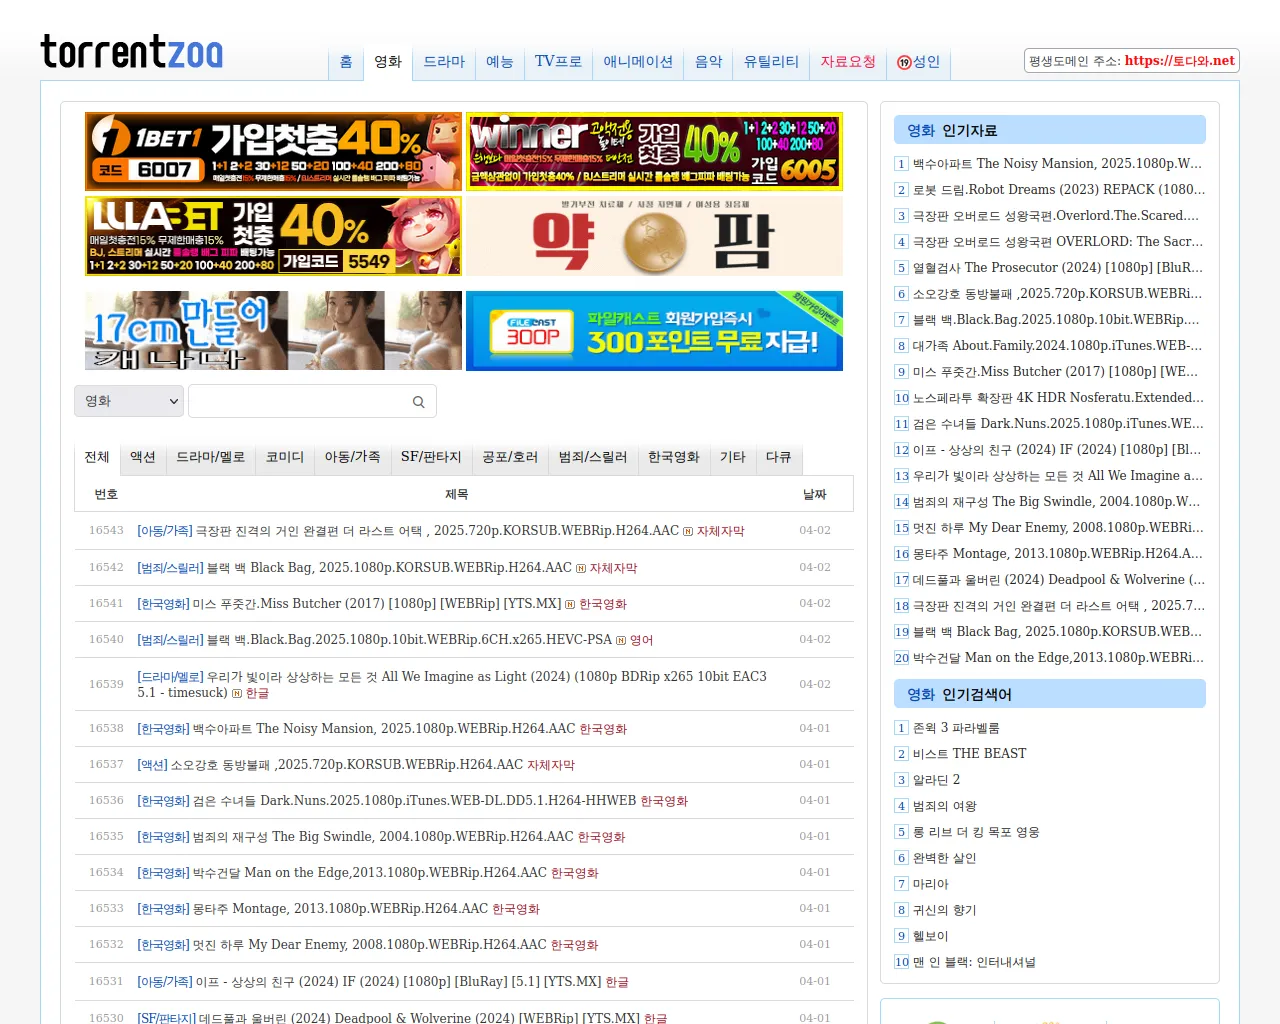1280x1024 pixels.
Task: Focus the search text field
Action: [300, 401]
